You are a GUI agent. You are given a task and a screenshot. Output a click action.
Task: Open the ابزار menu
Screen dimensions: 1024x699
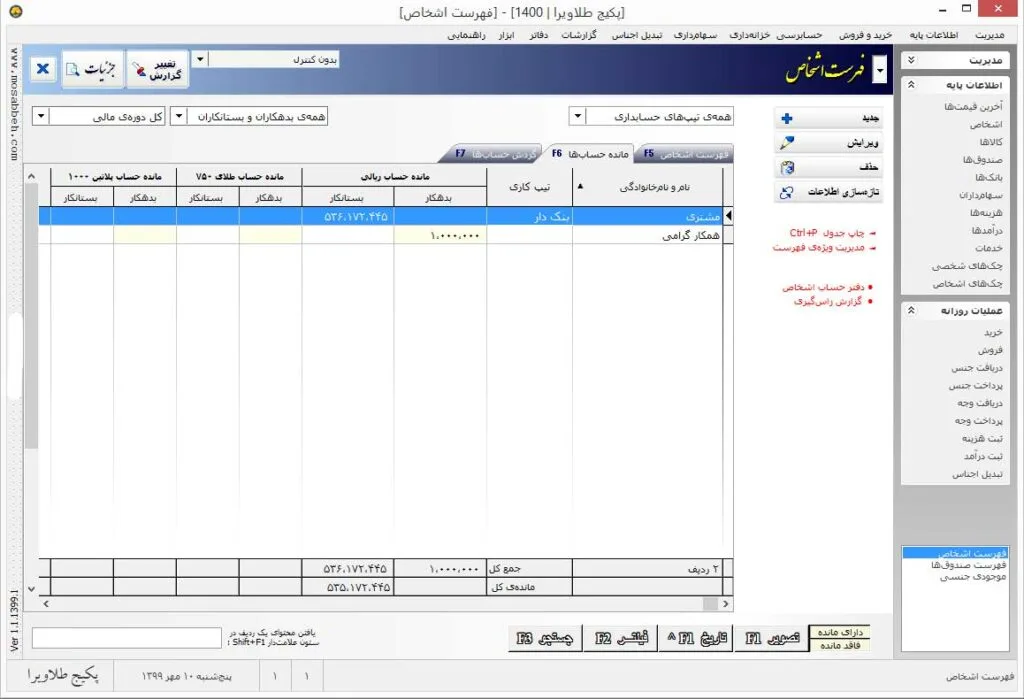click(506, 35)
